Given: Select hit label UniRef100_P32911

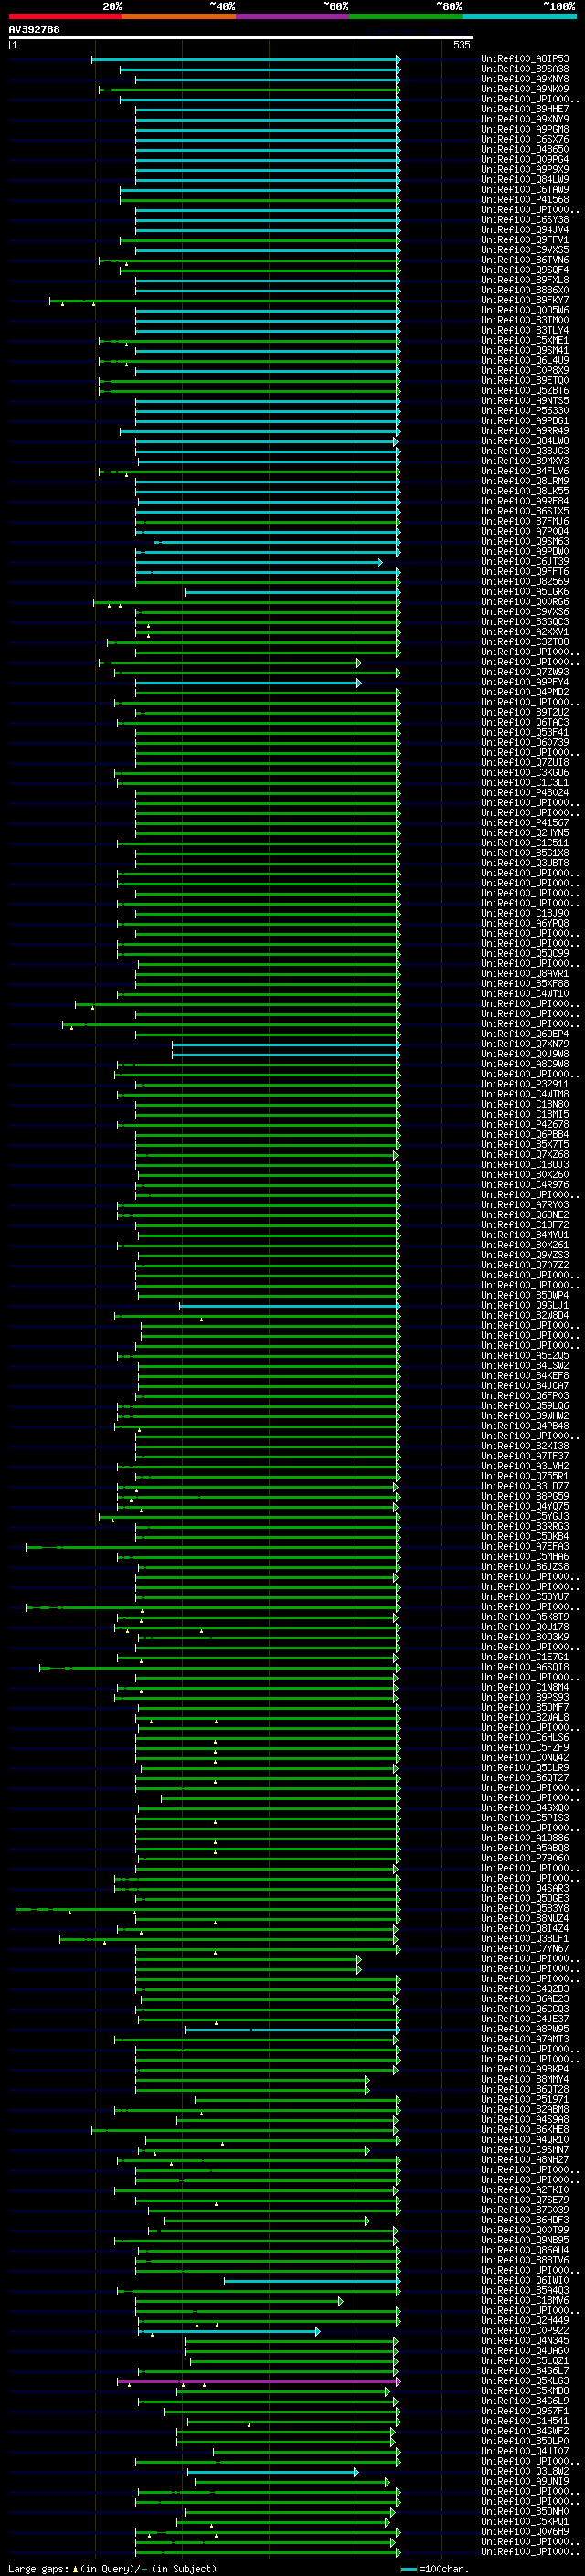Looking at the screenshot, I should [525, 1084].
